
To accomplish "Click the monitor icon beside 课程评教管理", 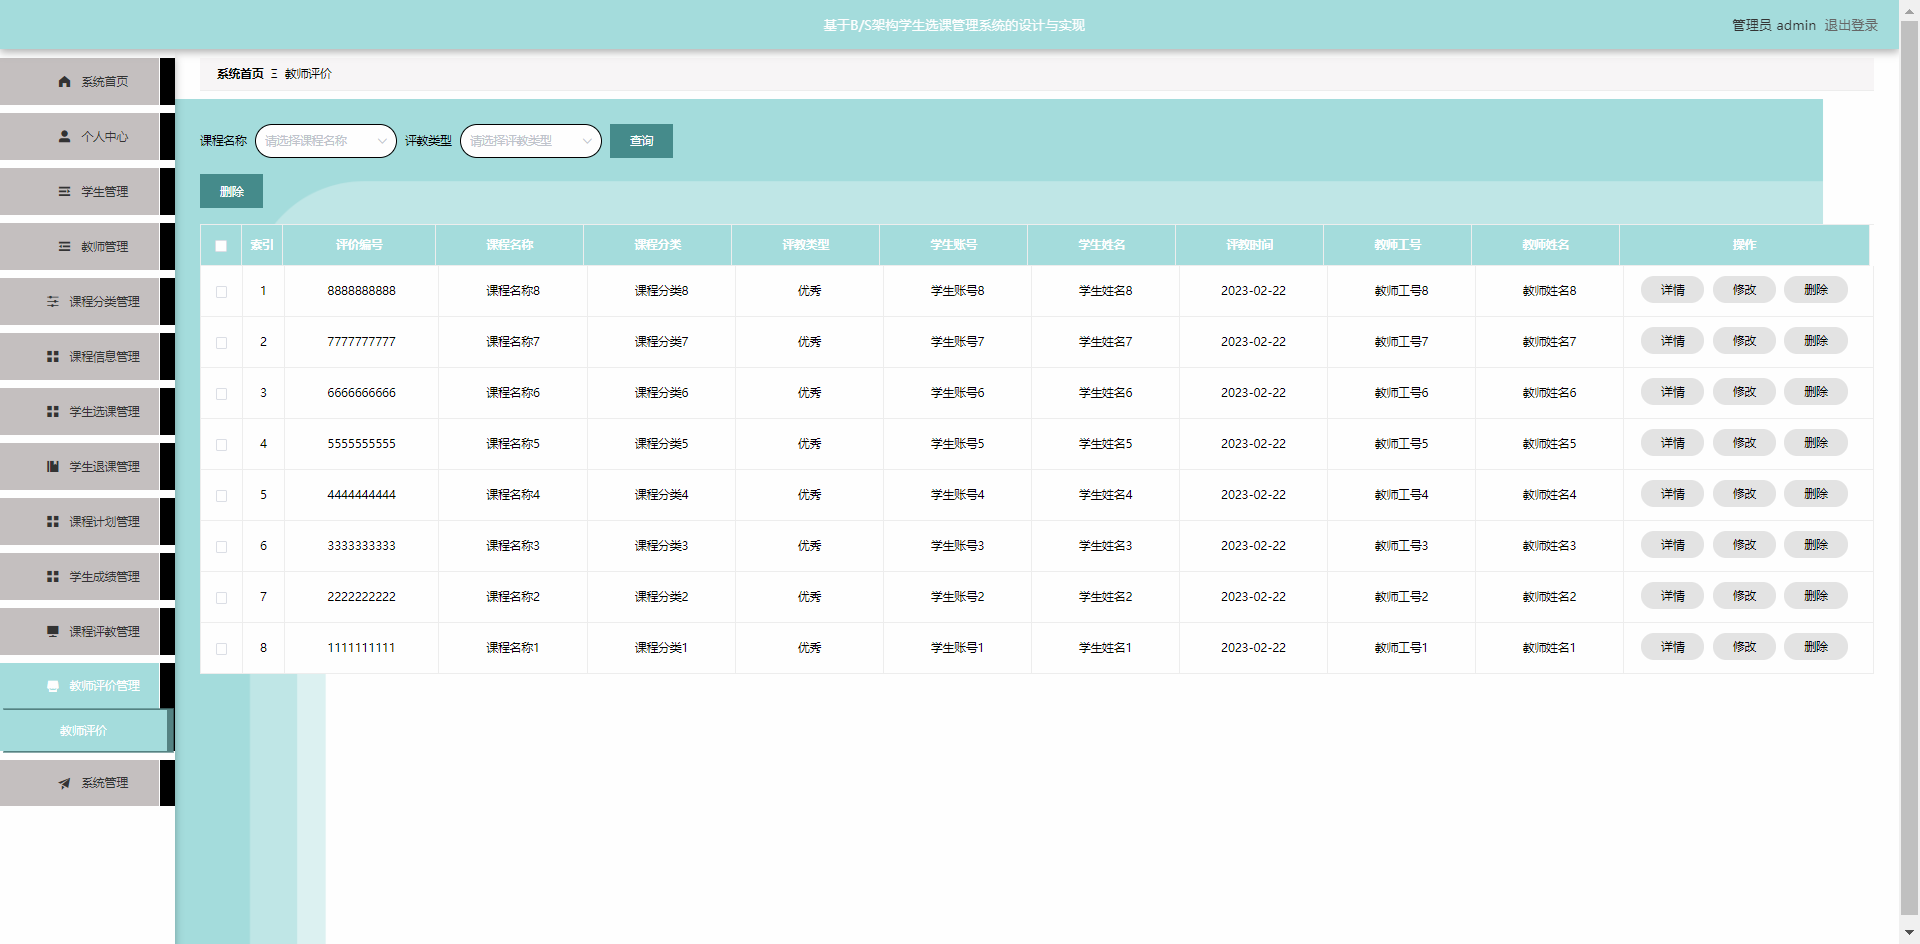I will tap(53, 632).
